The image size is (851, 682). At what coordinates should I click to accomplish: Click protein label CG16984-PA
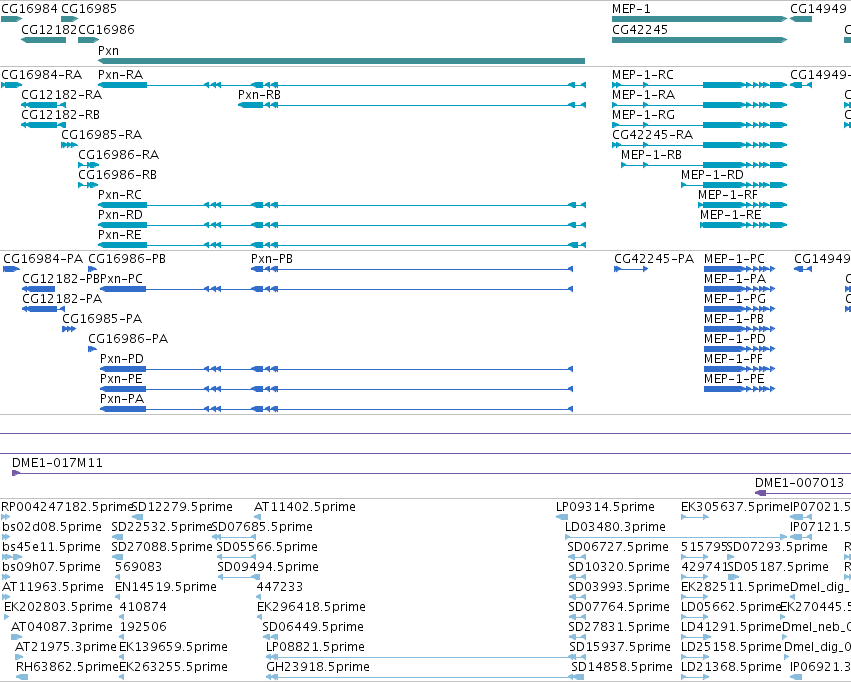pos(43,259)
